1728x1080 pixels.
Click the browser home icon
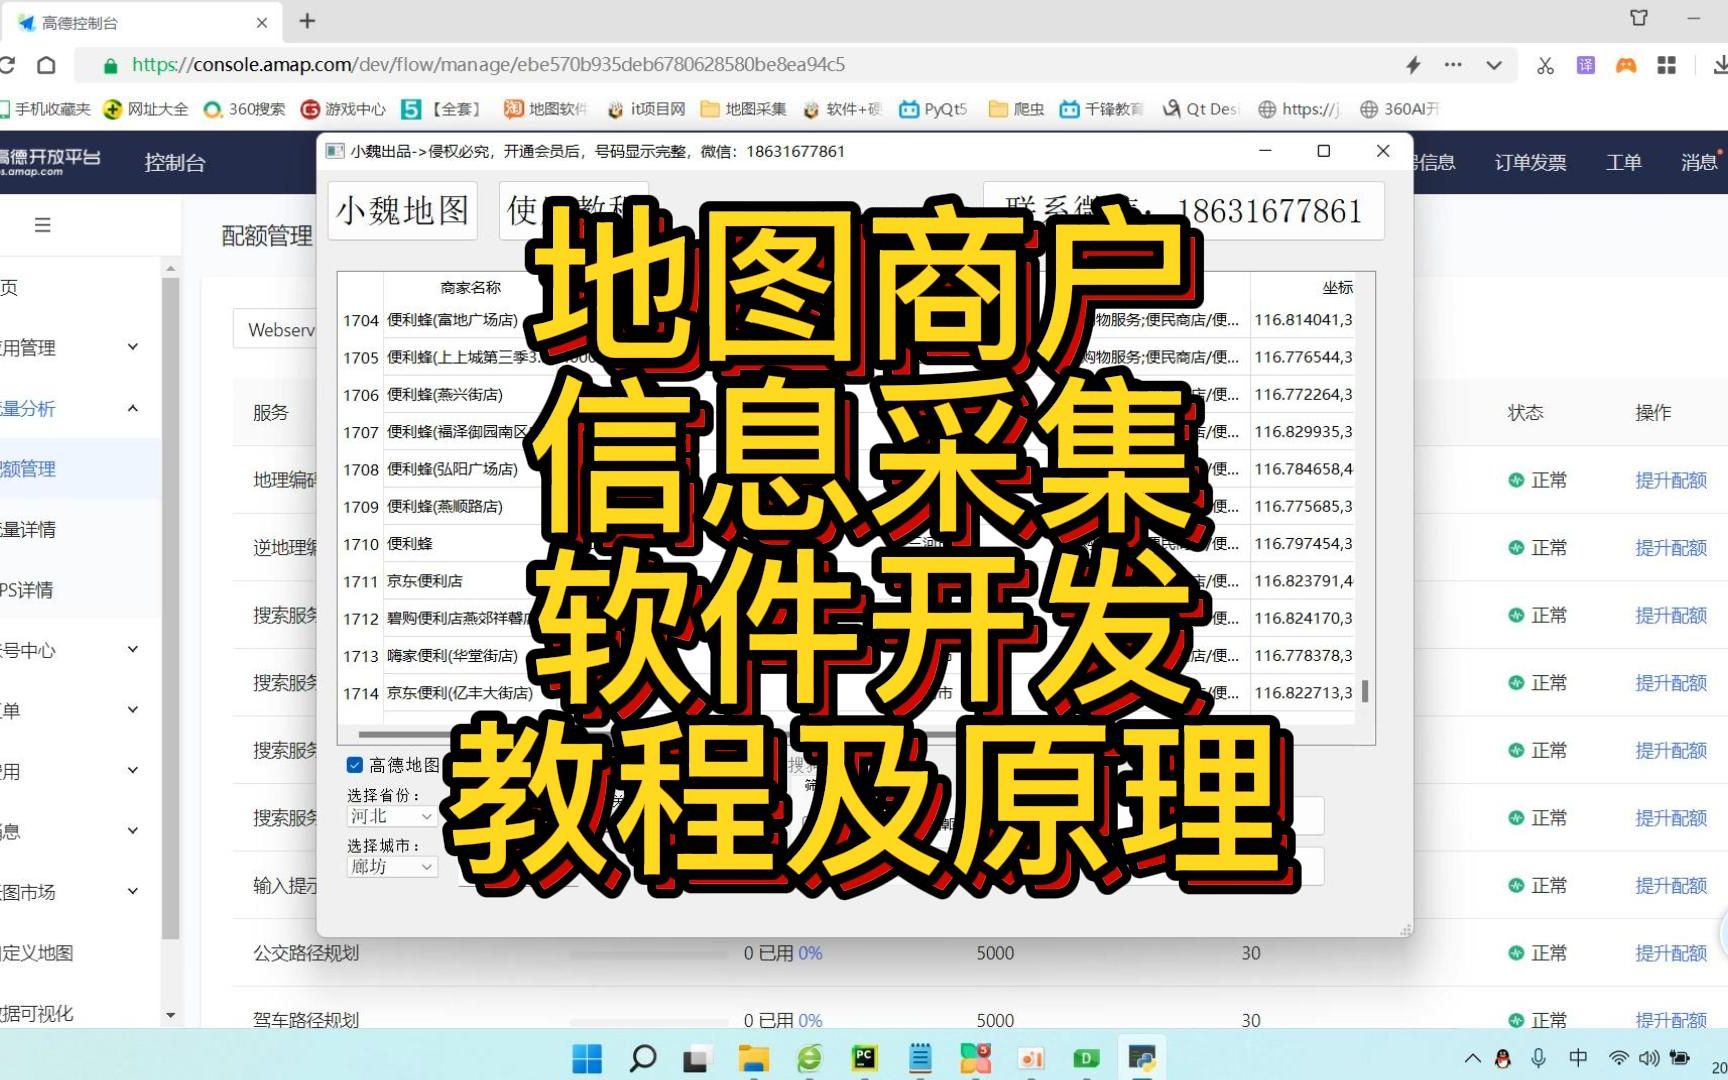46,65
